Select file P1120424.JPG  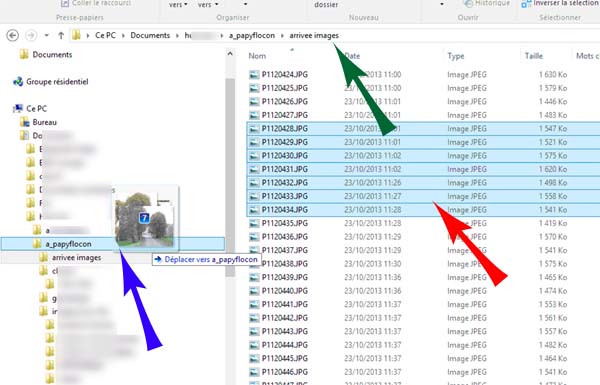tap(285, 75)
